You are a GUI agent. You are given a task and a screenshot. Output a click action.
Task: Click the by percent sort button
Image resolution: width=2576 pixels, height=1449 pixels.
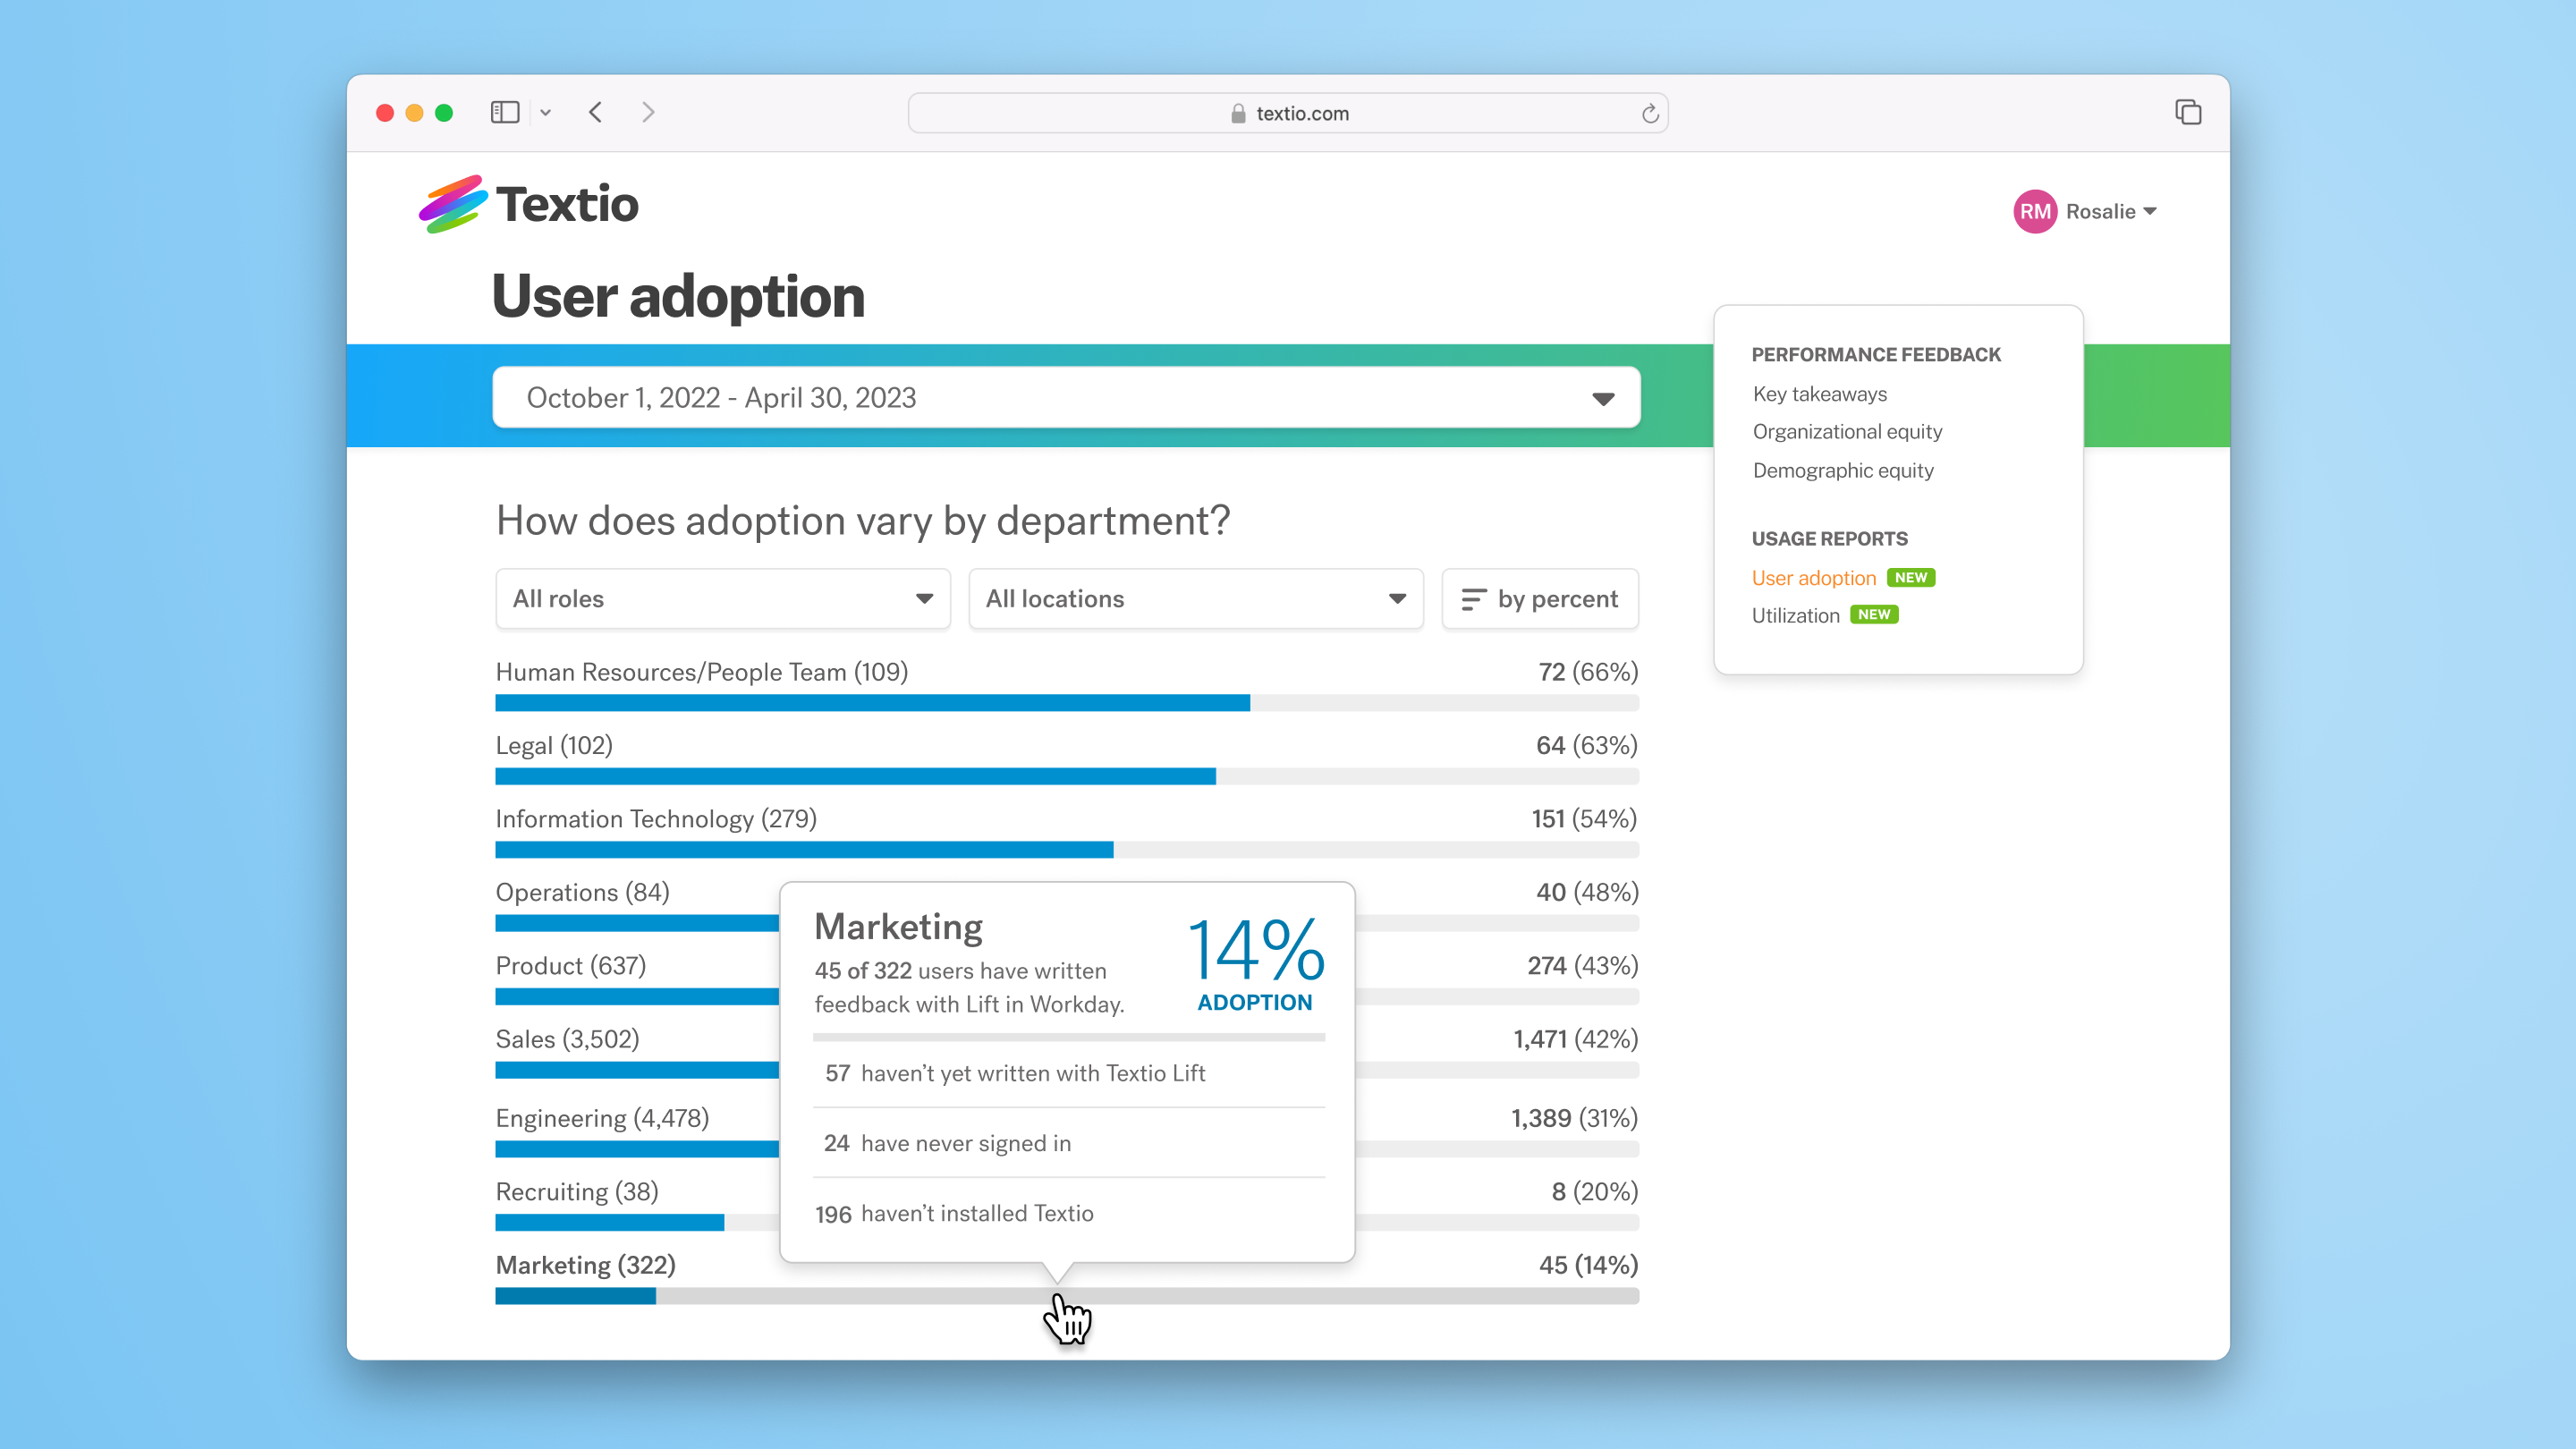pyautogui.click(x=1539, y=599)
